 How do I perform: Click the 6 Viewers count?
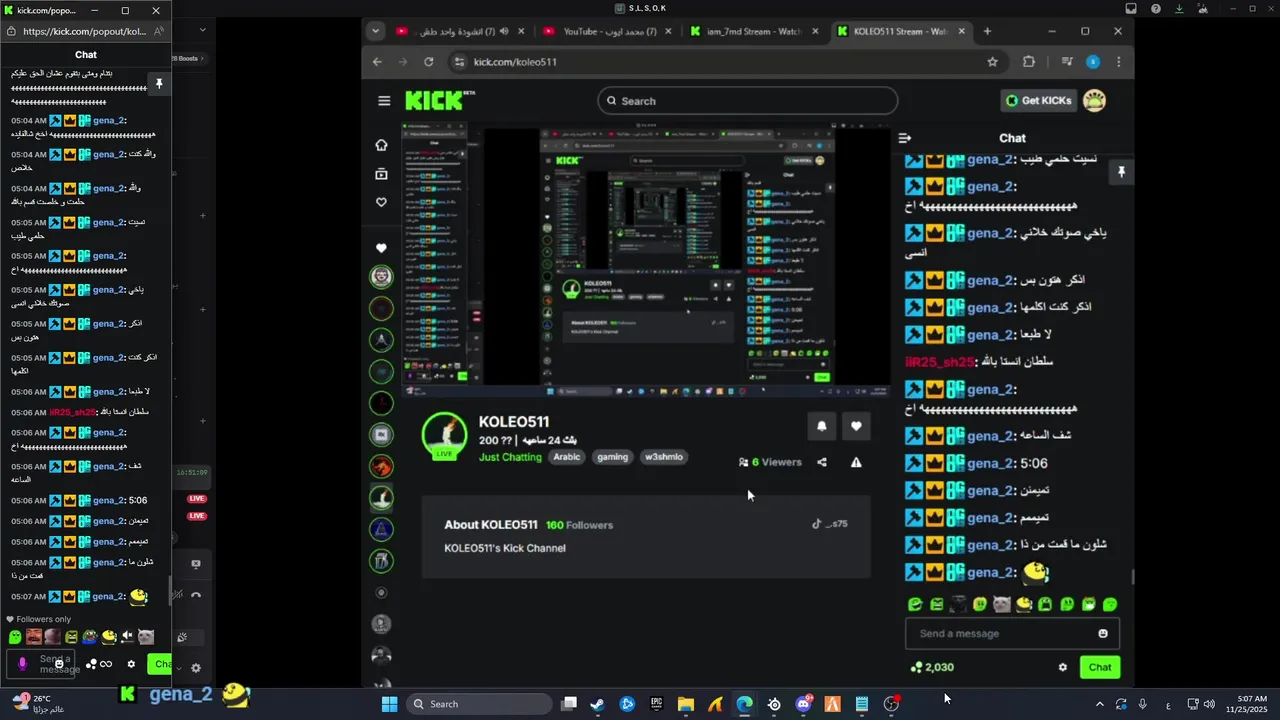(x=770, y=462)
